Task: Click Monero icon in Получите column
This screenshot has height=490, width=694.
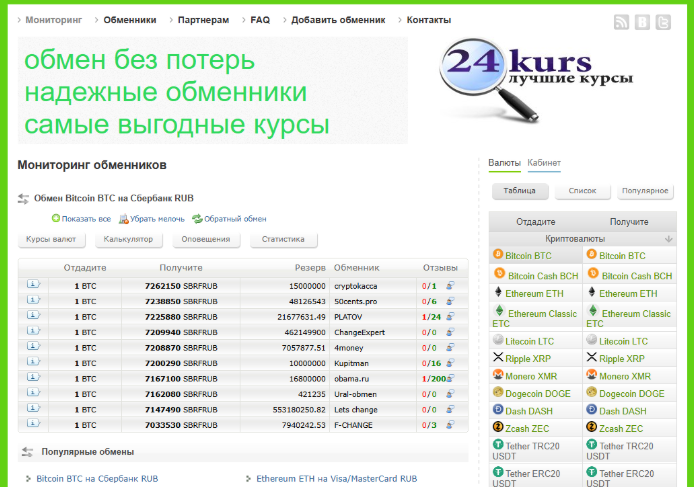Action: (x=592, y=374)
